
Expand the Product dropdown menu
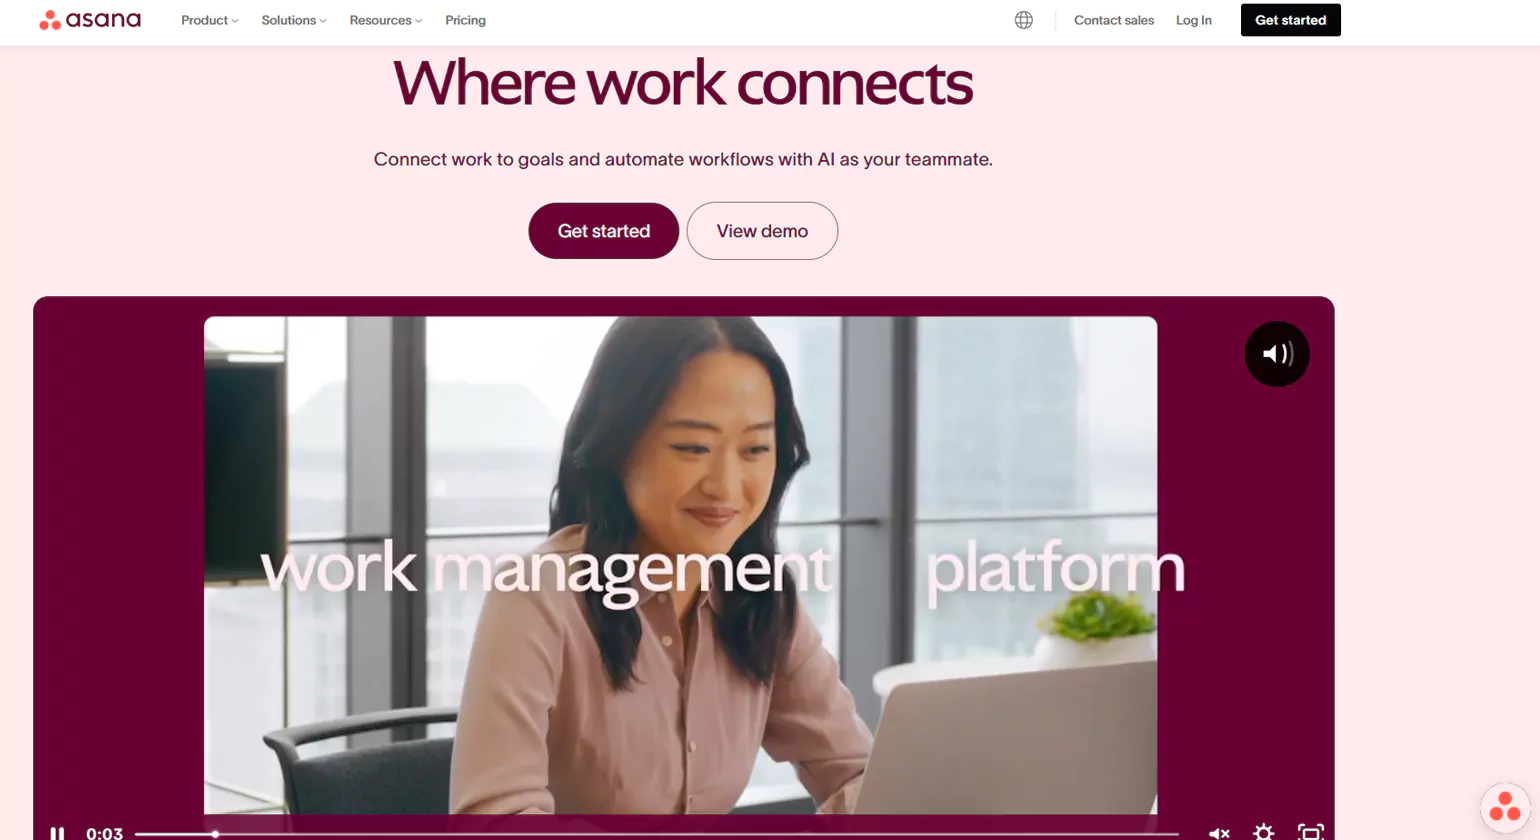tap(210, 20)
